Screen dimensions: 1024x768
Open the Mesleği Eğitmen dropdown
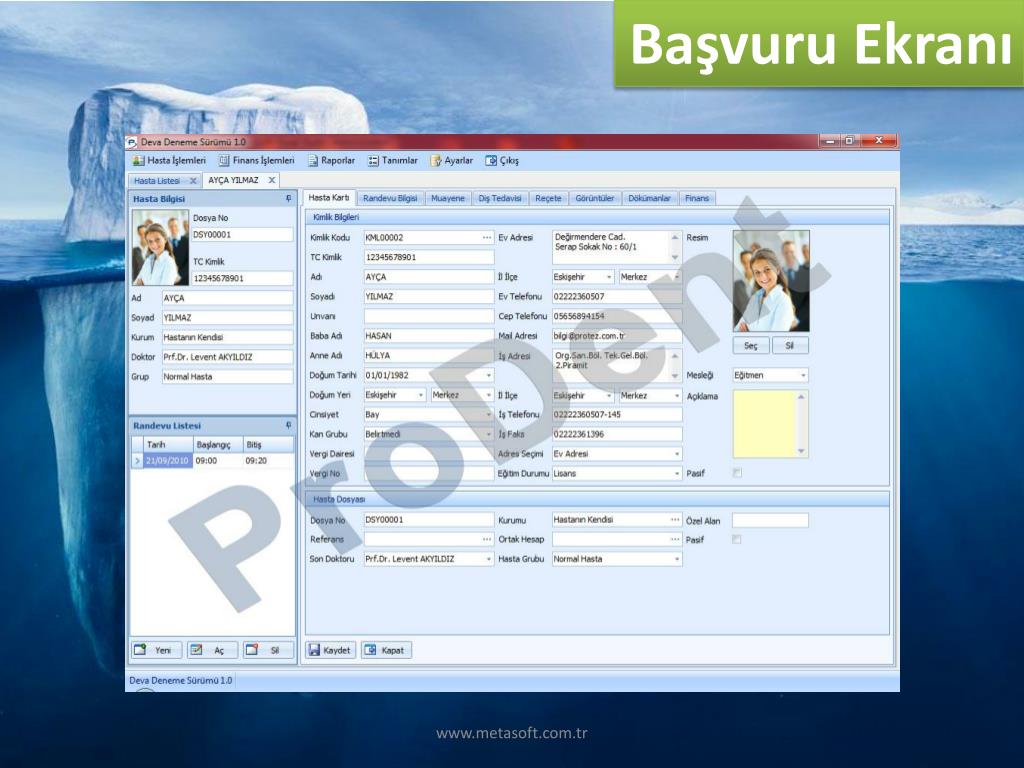(803, 376)
